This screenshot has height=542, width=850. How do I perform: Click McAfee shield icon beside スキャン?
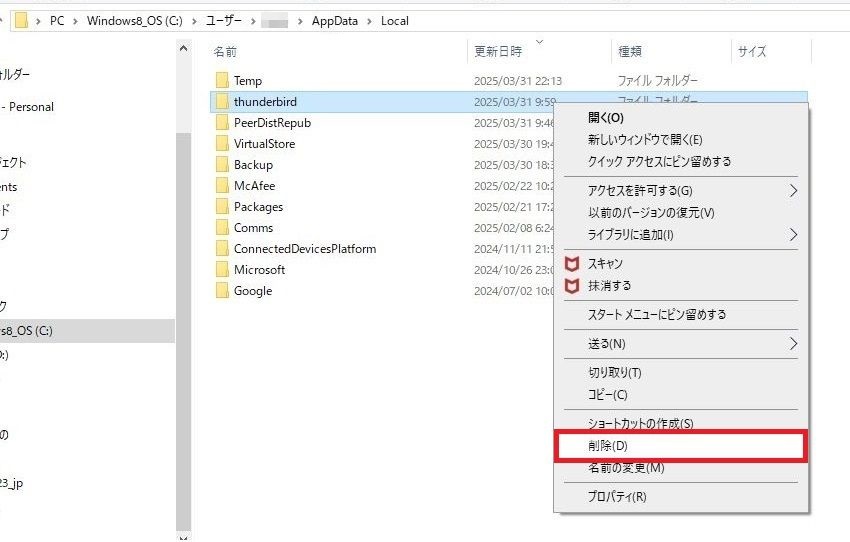572,264
